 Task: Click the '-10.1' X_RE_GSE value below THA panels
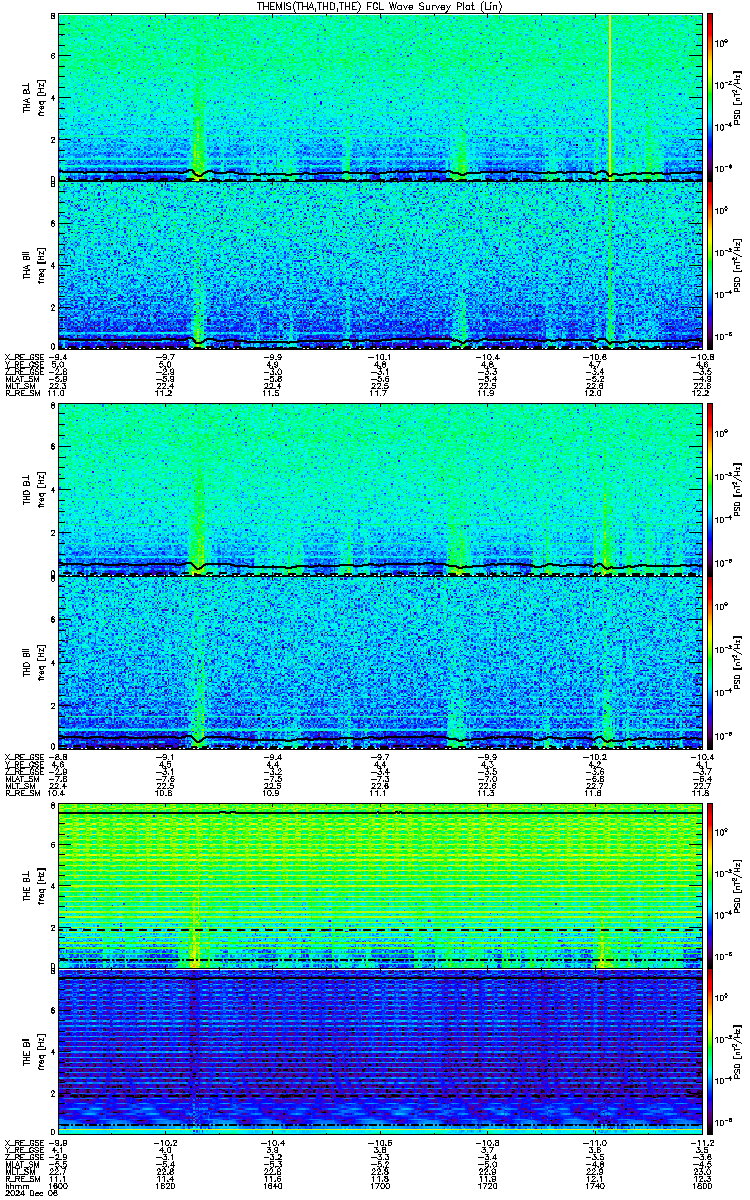[x=379, y=356]
